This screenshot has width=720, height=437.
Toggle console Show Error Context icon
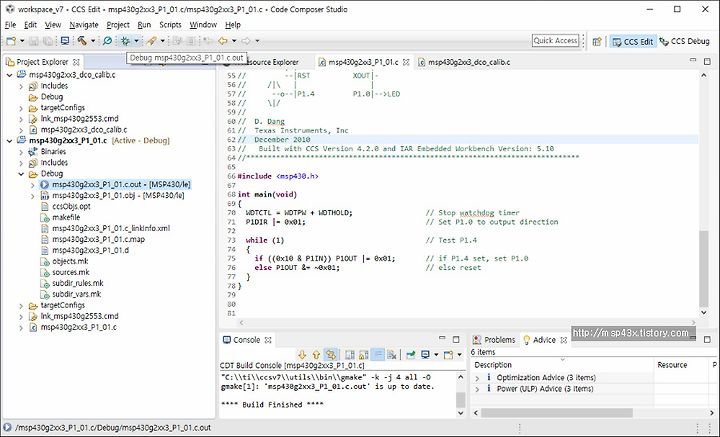(x=331, y=354)
